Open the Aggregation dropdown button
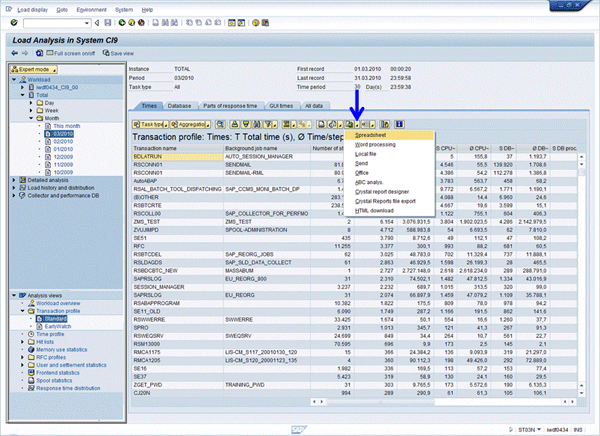 click(190, 124)
